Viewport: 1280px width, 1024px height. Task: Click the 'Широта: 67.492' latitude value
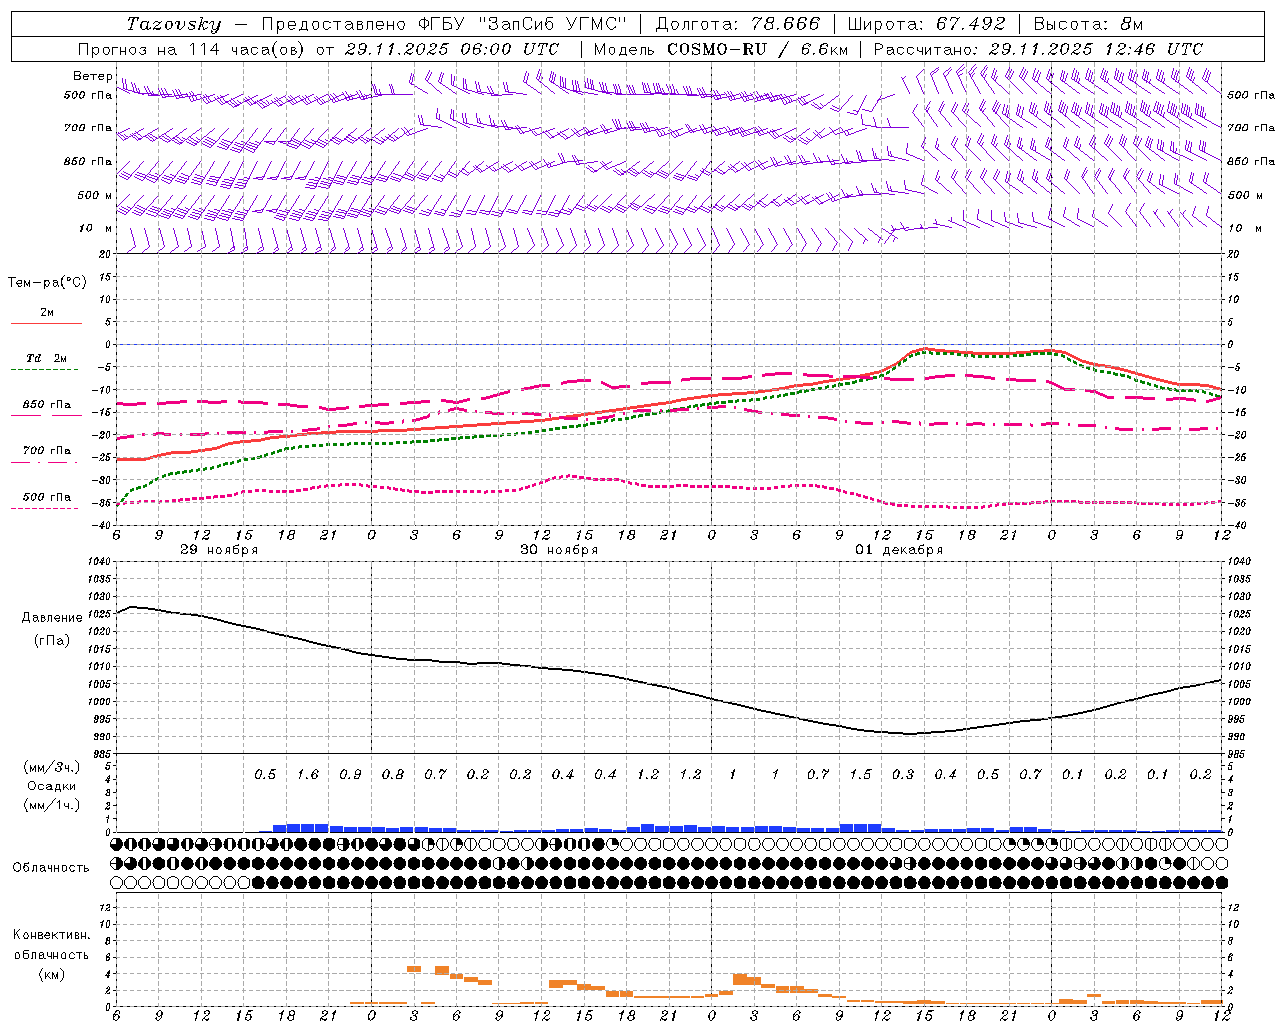point(926,24)
